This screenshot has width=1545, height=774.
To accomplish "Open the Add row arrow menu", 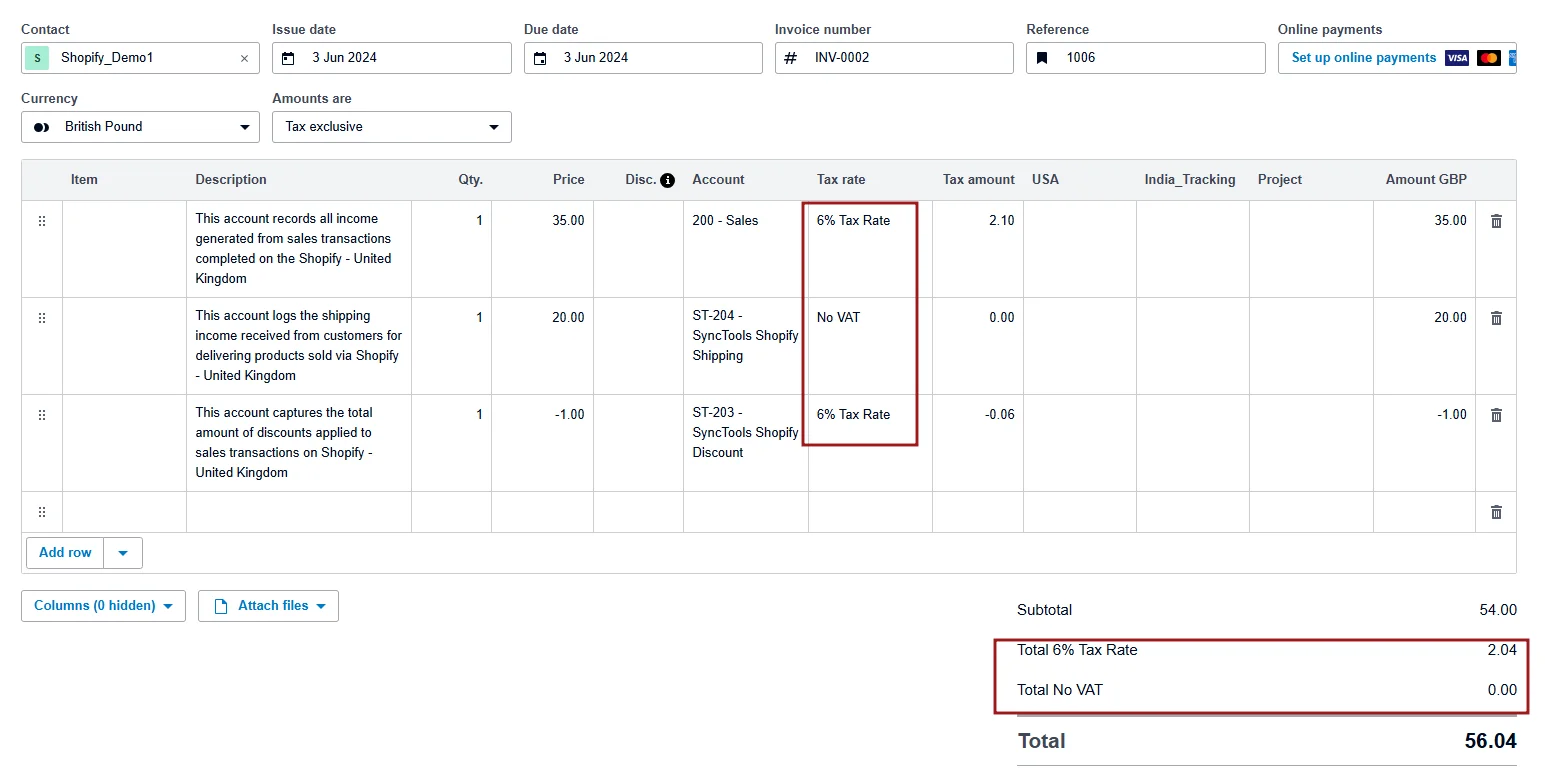I will tap(123, 553).
